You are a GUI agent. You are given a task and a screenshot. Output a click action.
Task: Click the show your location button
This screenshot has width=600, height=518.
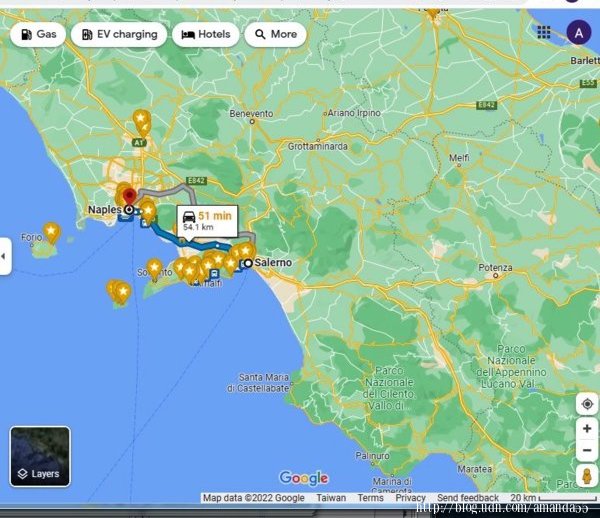tap(587, 404)
